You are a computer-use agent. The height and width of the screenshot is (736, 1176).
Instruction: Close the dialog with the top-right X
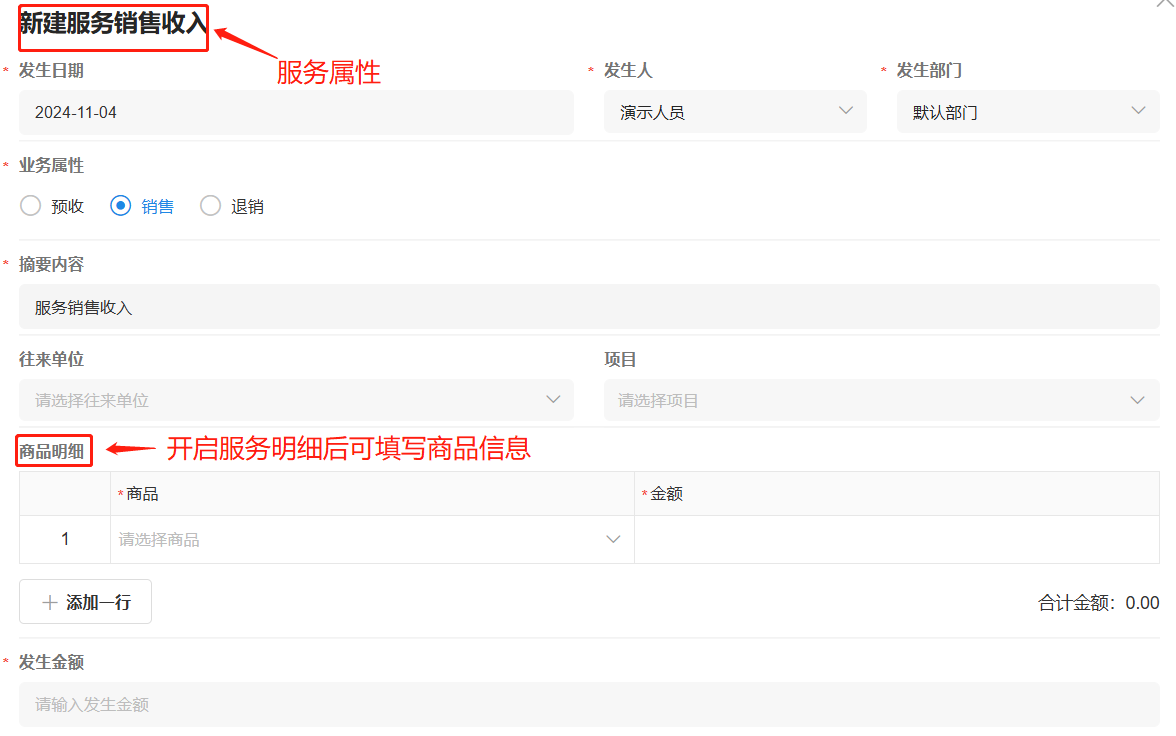click(1164, 4)
